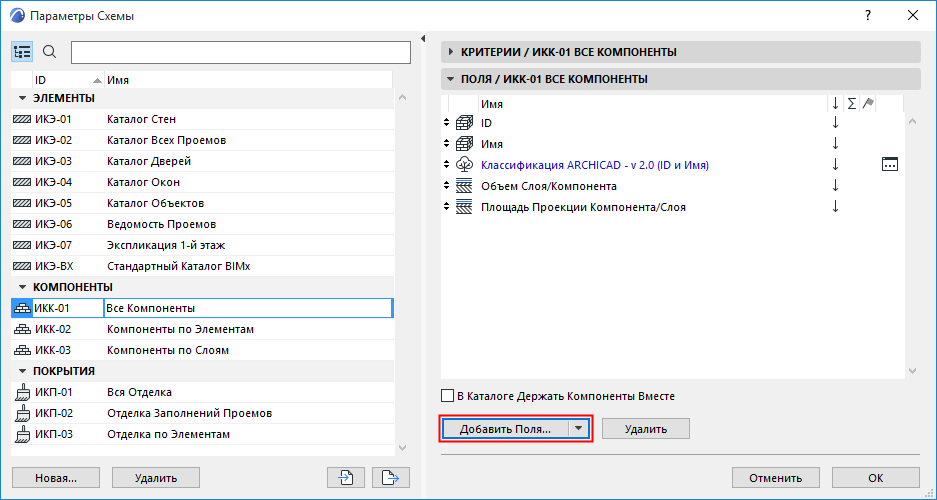This screenshot has height=500, width=937.
Task: Collapse the ПОКРЫТИЯ group
Action: (x=23, y=371)
